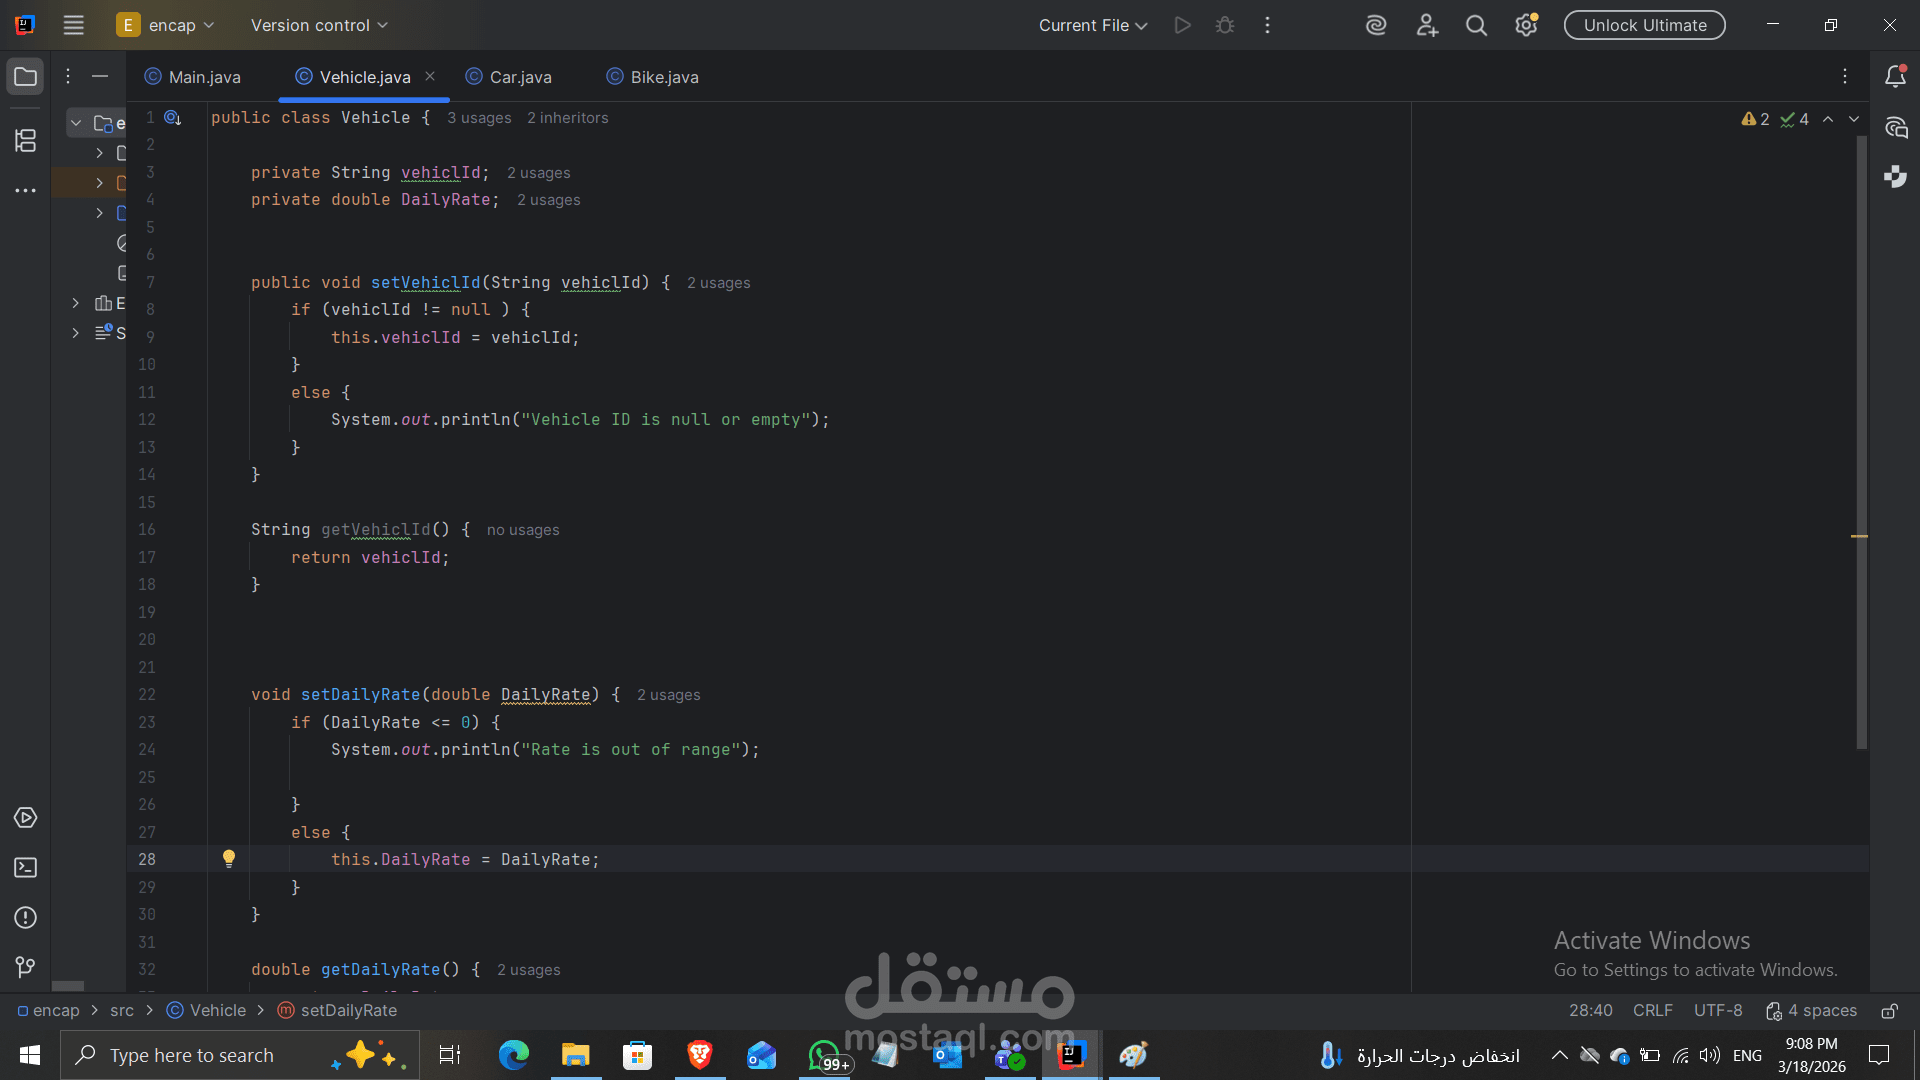
Task: Open Code With Me add-user icon
Action: [1427, 25]
